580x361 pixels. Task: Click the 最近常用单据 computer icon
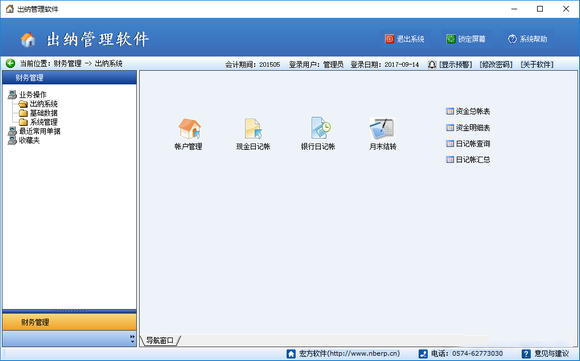(x=12, y=131)
